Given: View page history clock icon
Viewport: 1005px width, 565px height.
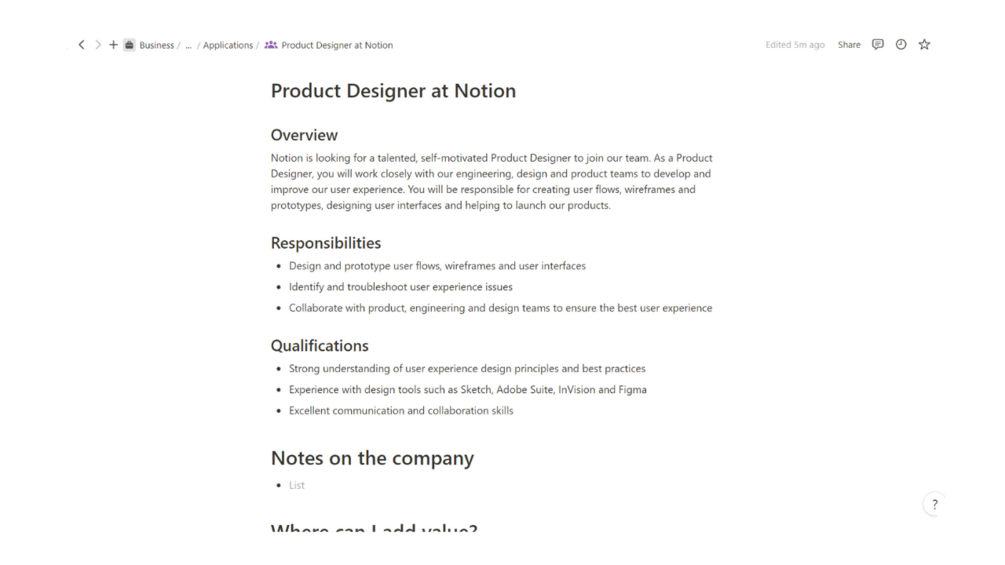Looking at the screenshot, I should click(x=901, y=45).
